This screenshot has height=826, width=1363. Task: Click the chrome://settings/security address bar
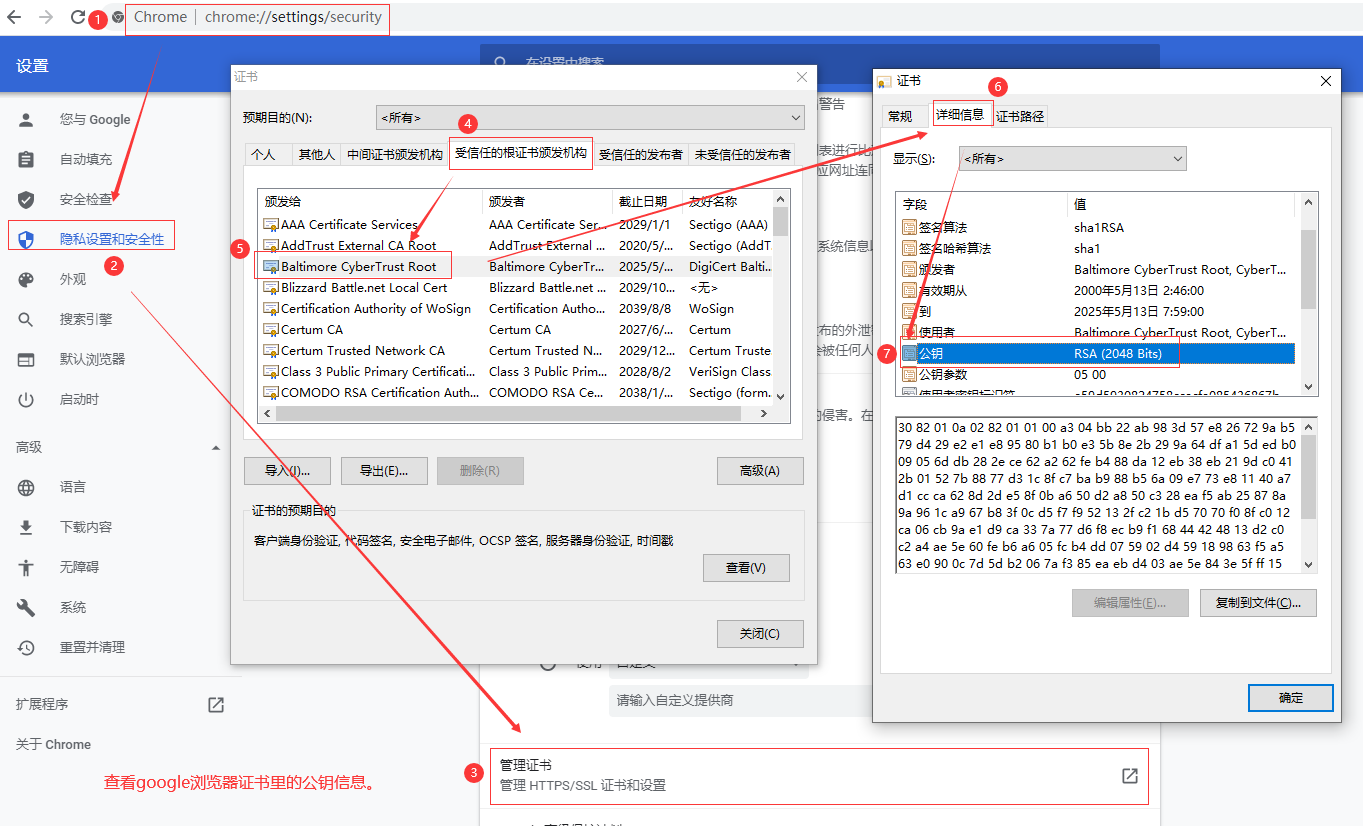(x=257, y=17)
